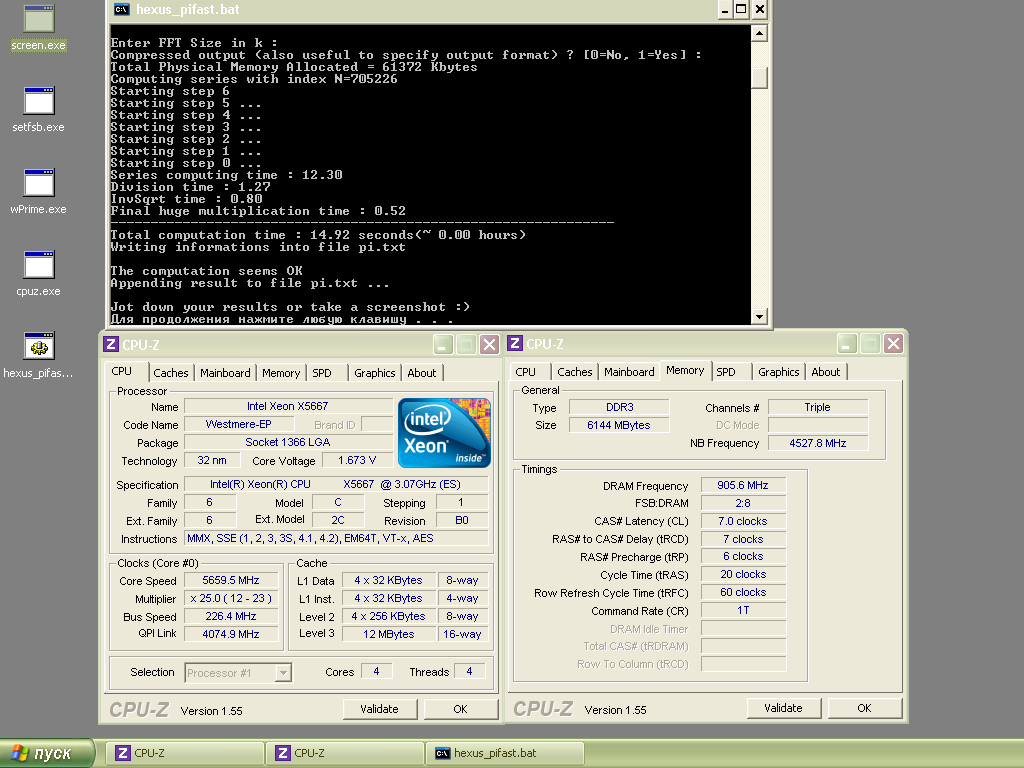This screenshot has height=768, width=1024.
Task: Click the пуск Start button
Action: pos(46,754)
